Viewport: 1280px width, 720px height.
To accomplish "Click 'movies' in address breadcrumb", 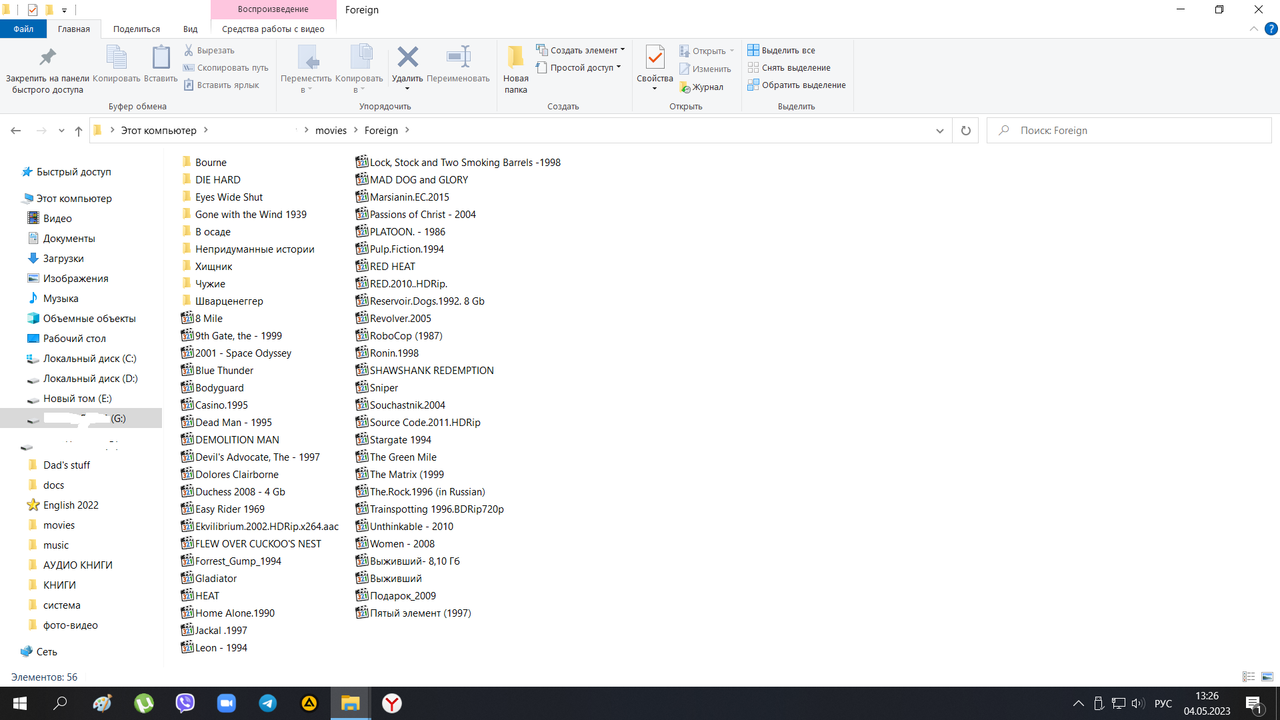I will [331, 130].
